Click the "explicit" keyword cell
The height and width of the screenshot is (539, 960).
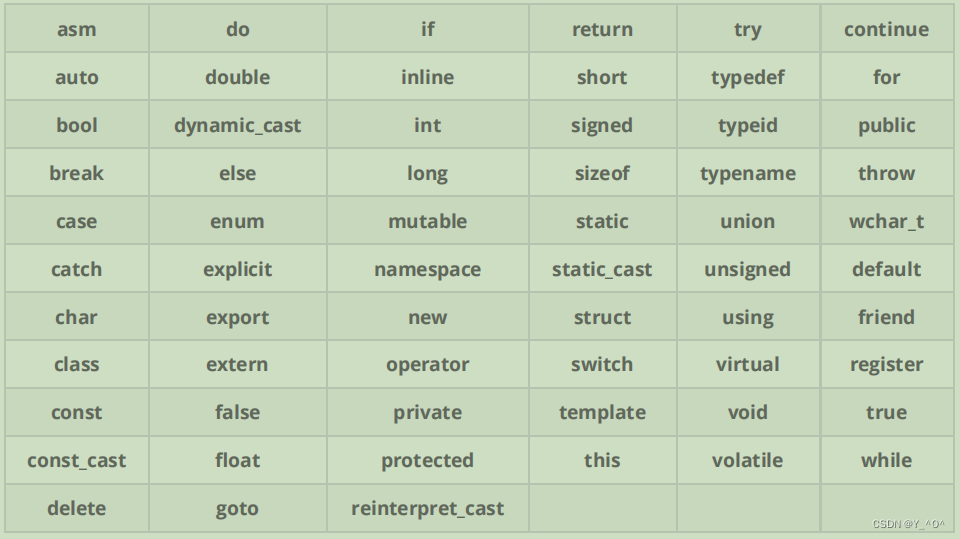coord(237,269)
